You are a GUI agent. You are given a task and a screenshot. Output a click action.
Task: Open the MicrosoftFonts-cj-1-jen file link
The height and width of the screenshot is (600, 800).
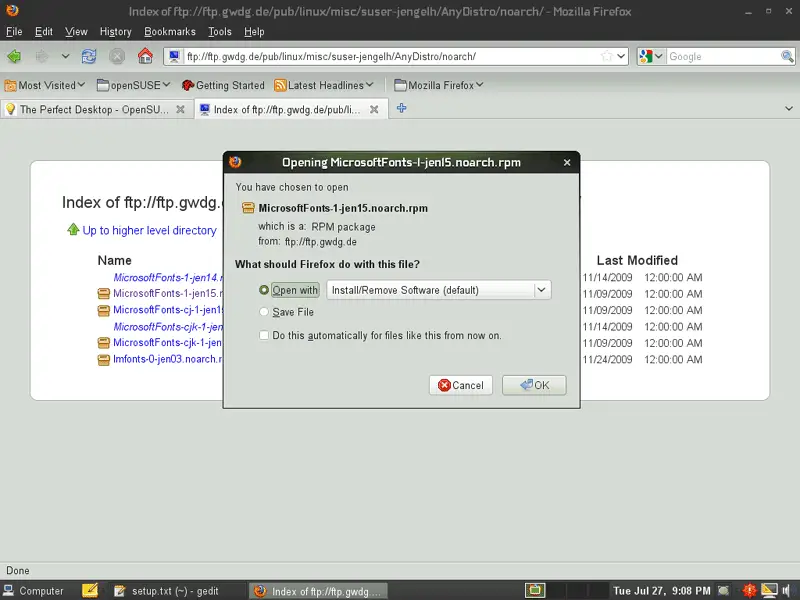pos(168,310)
